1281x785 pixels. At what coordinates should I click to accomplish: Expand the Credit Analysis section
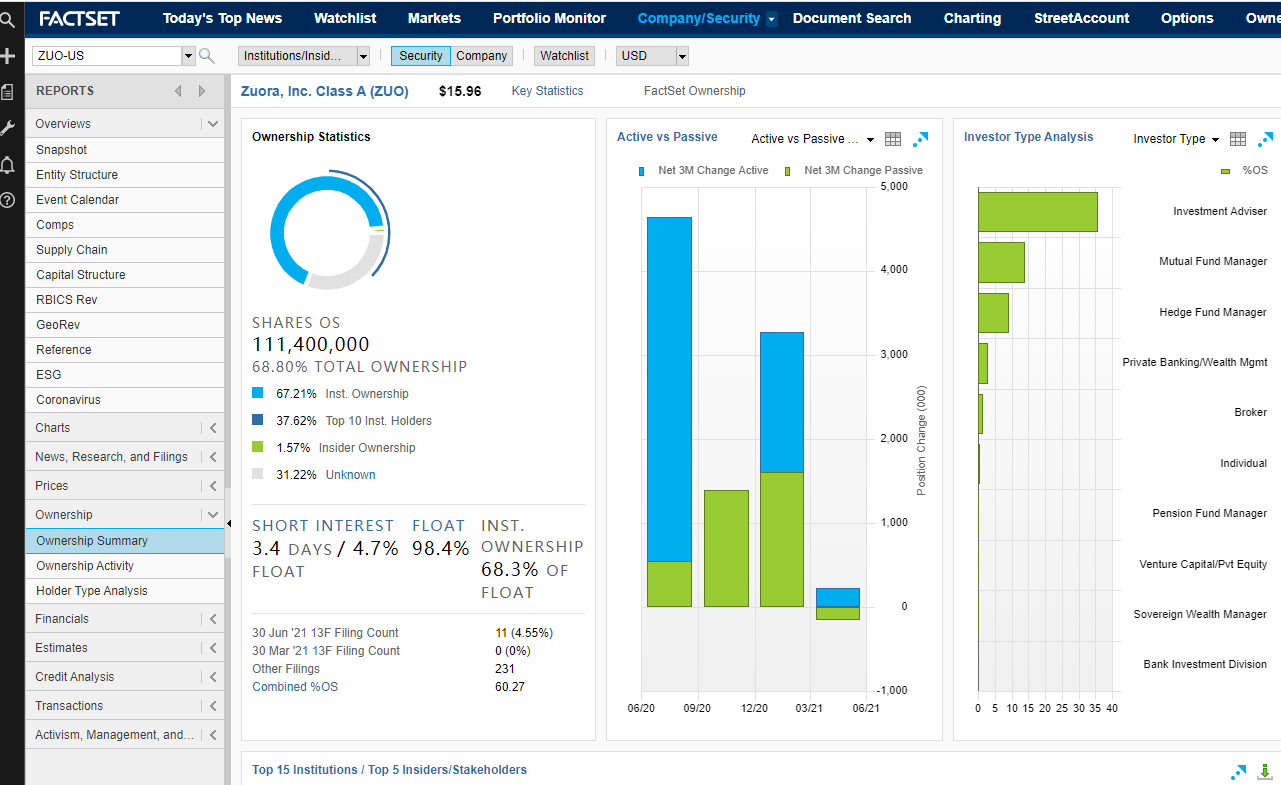(212, 677)
